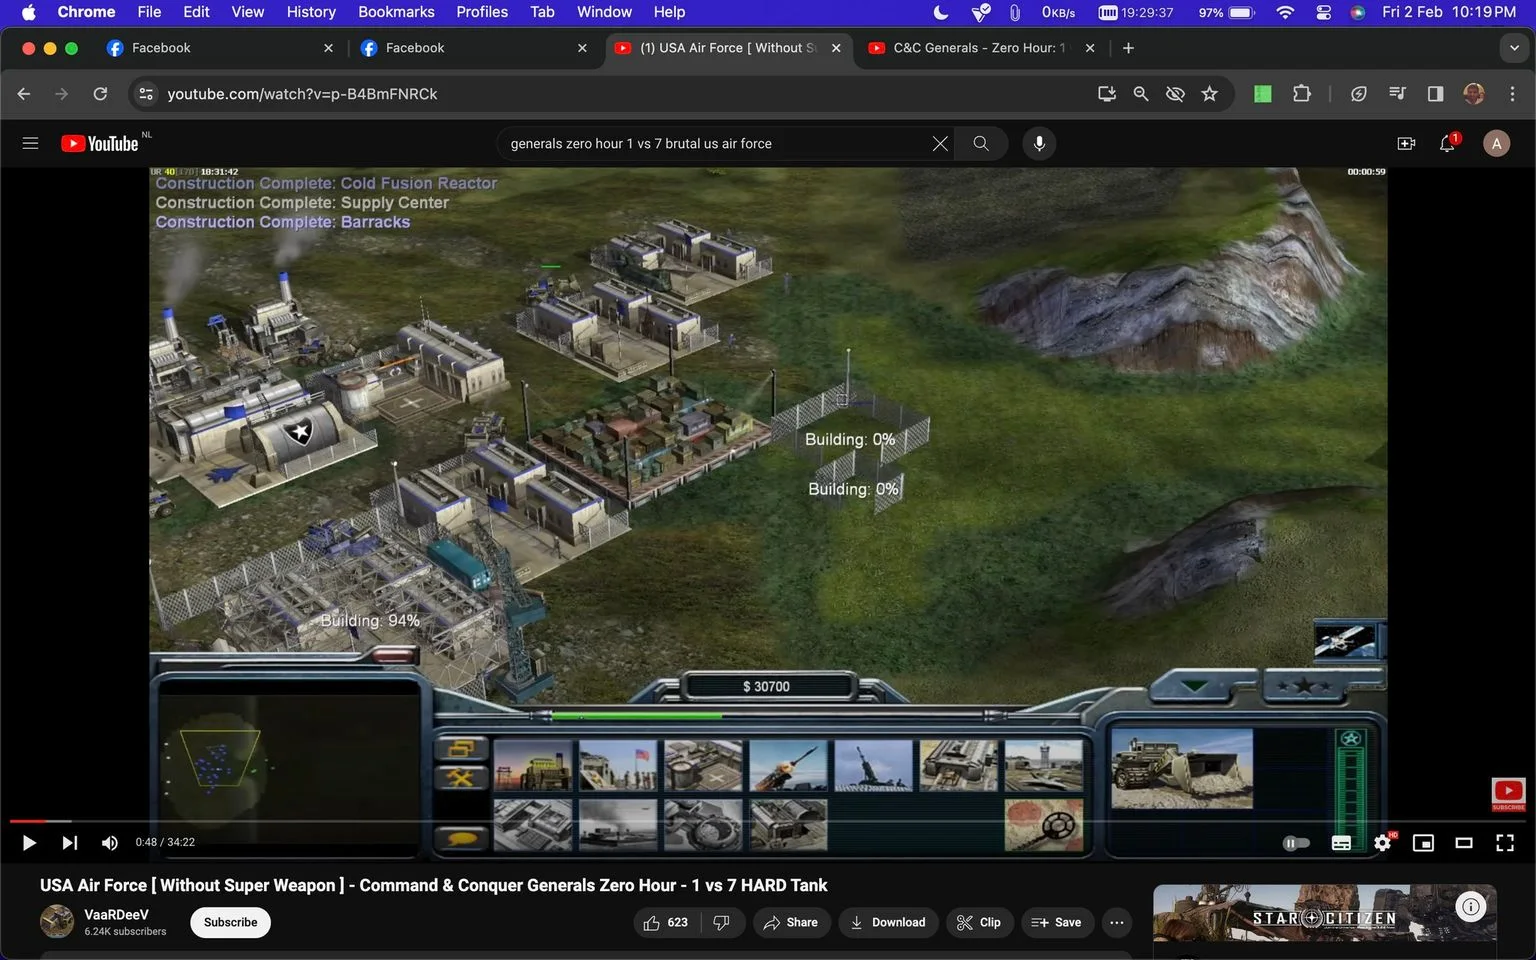Open the Create video icon
This screenshot has height=960, width=1536.
[x=1406, y=143]
